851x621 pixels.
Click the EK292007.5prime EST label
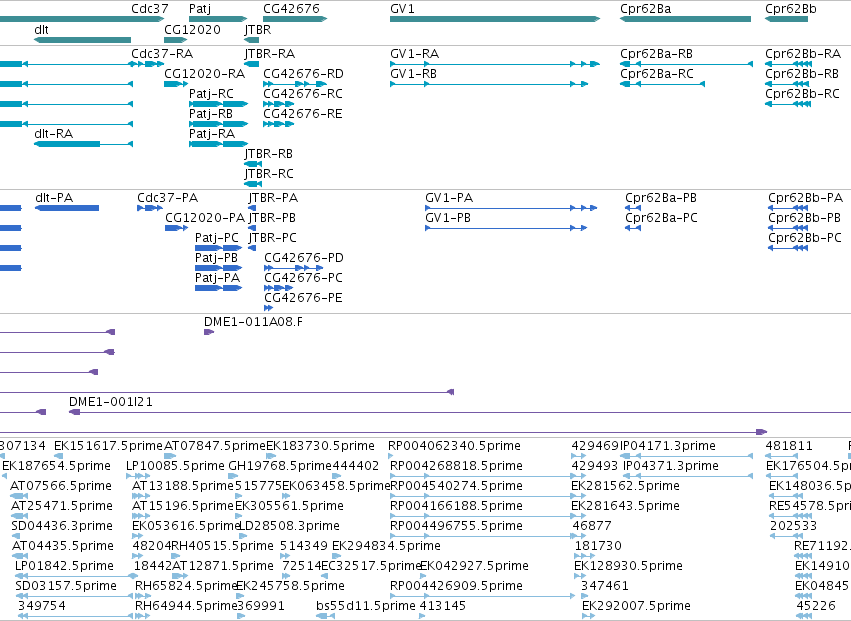coord(636,605)
